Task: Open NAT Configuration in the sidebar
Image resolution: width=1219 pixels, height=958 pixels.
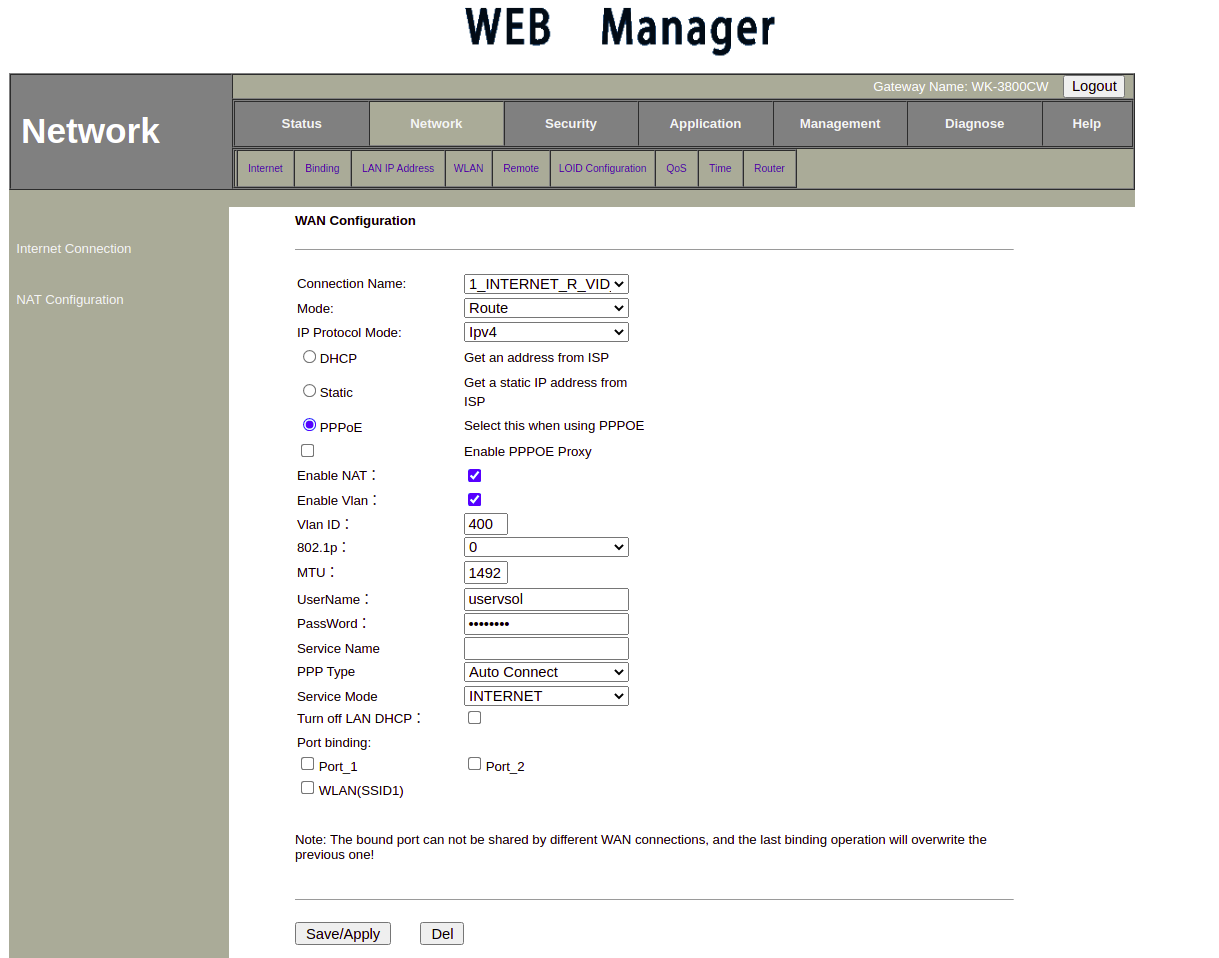Action: 70,300
